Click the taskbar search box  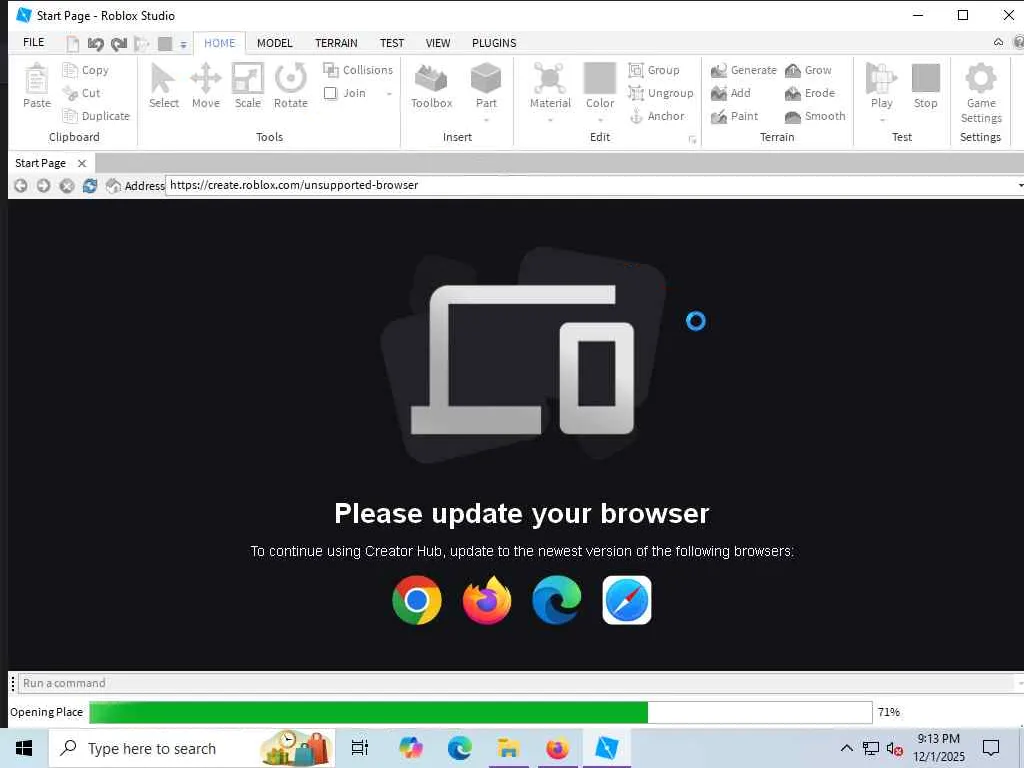click(x=192, y=748)
